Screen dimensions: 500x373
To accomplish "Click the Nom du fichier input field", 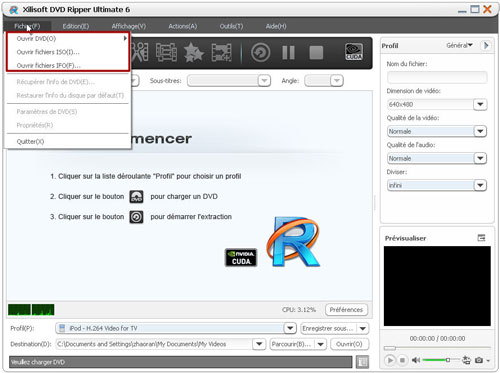I will (x=437, y=77).
